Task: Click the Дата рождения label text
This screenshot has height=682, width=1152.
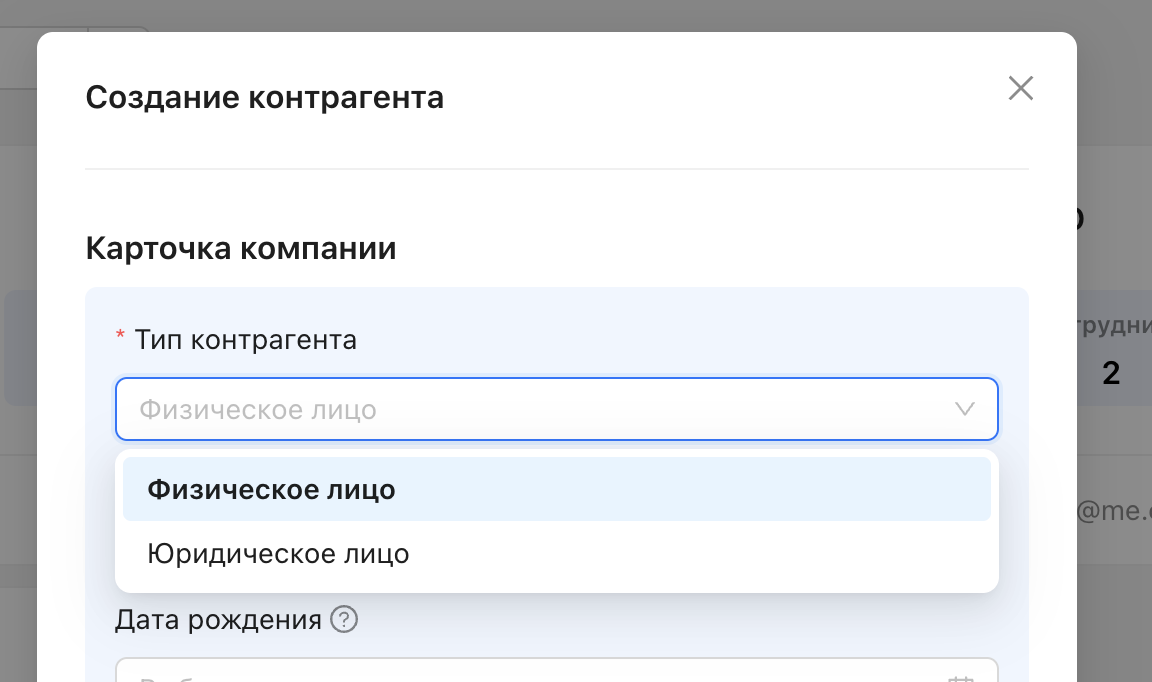Action: 218,620
